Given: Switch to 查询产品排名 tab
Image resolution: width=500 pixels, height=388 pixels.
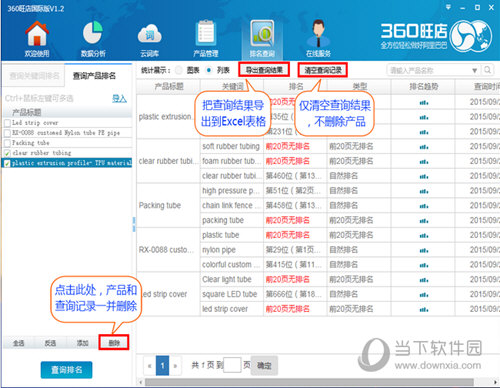Looking at the screenshot, I should (x=94, y=76).
